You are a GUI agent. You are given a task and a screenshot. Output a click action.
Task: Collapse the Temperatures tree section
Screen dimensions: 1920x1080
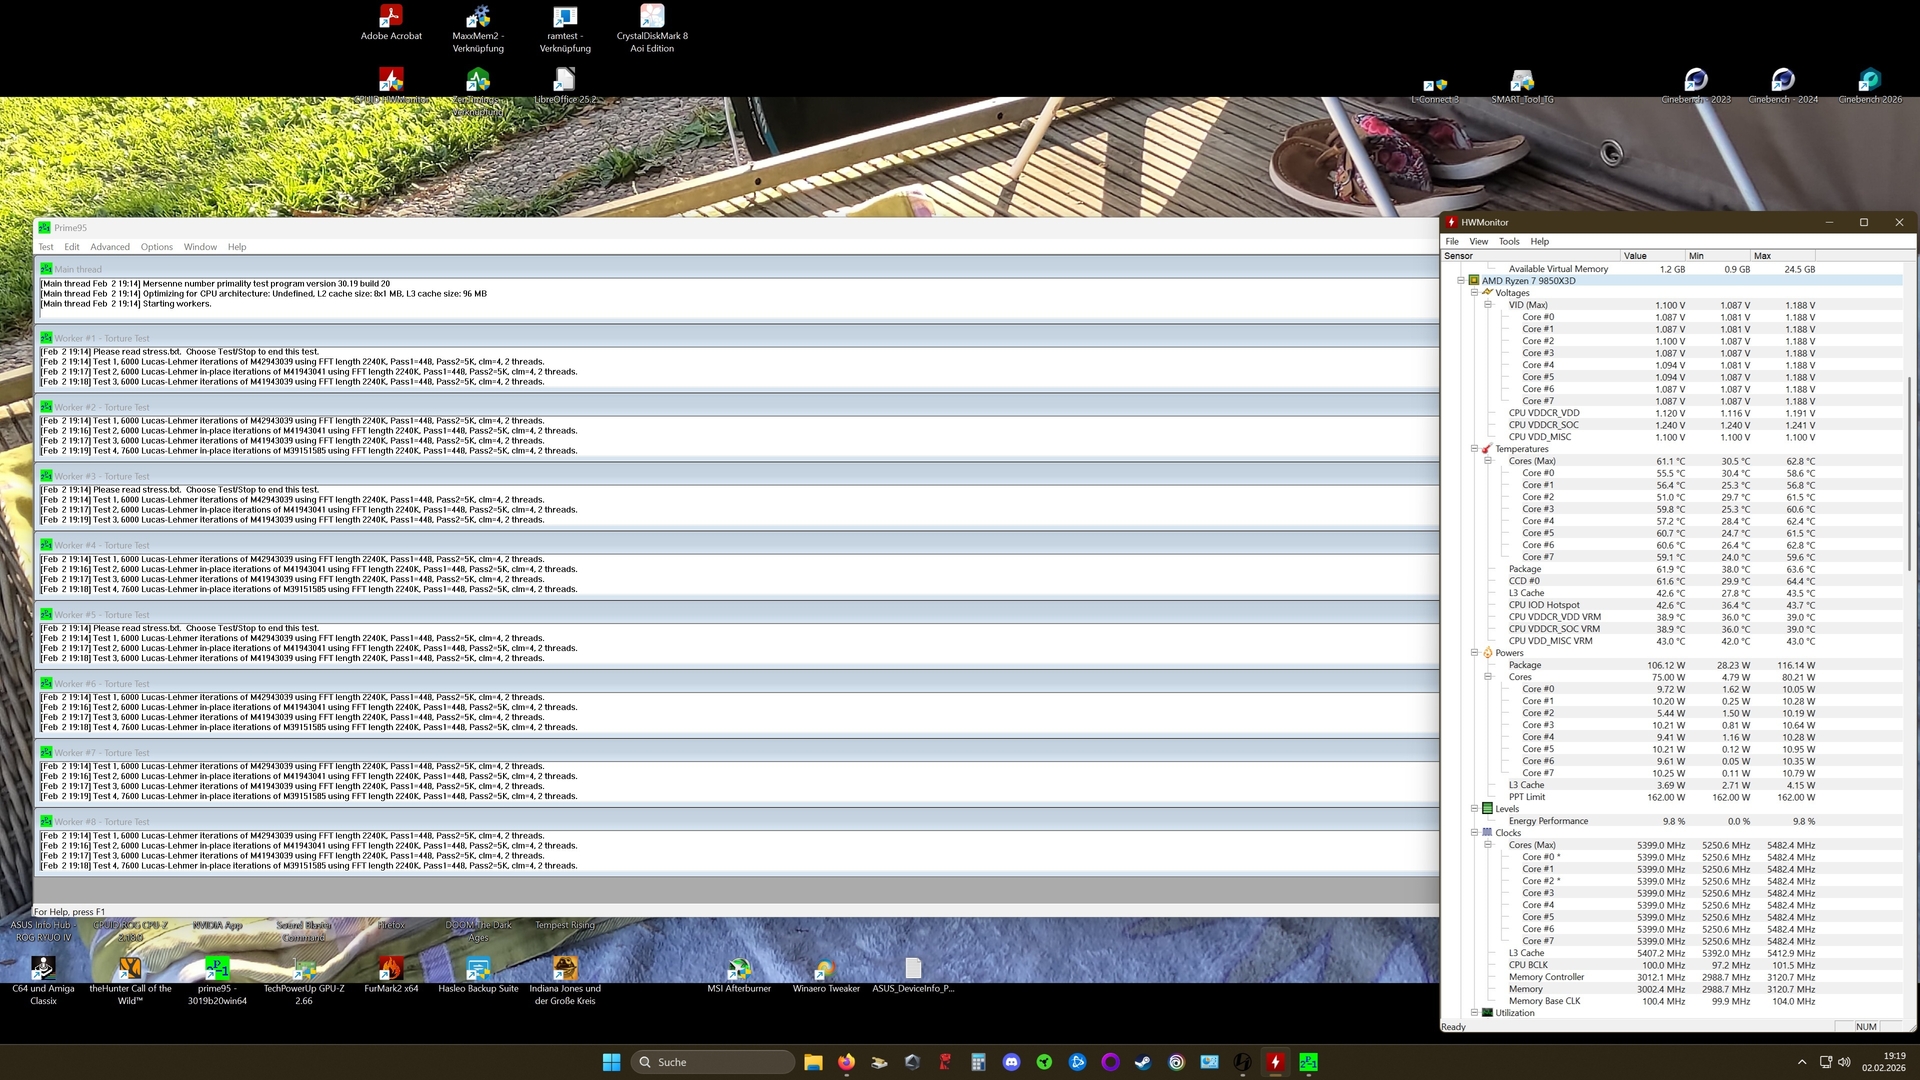(1474, 449)
